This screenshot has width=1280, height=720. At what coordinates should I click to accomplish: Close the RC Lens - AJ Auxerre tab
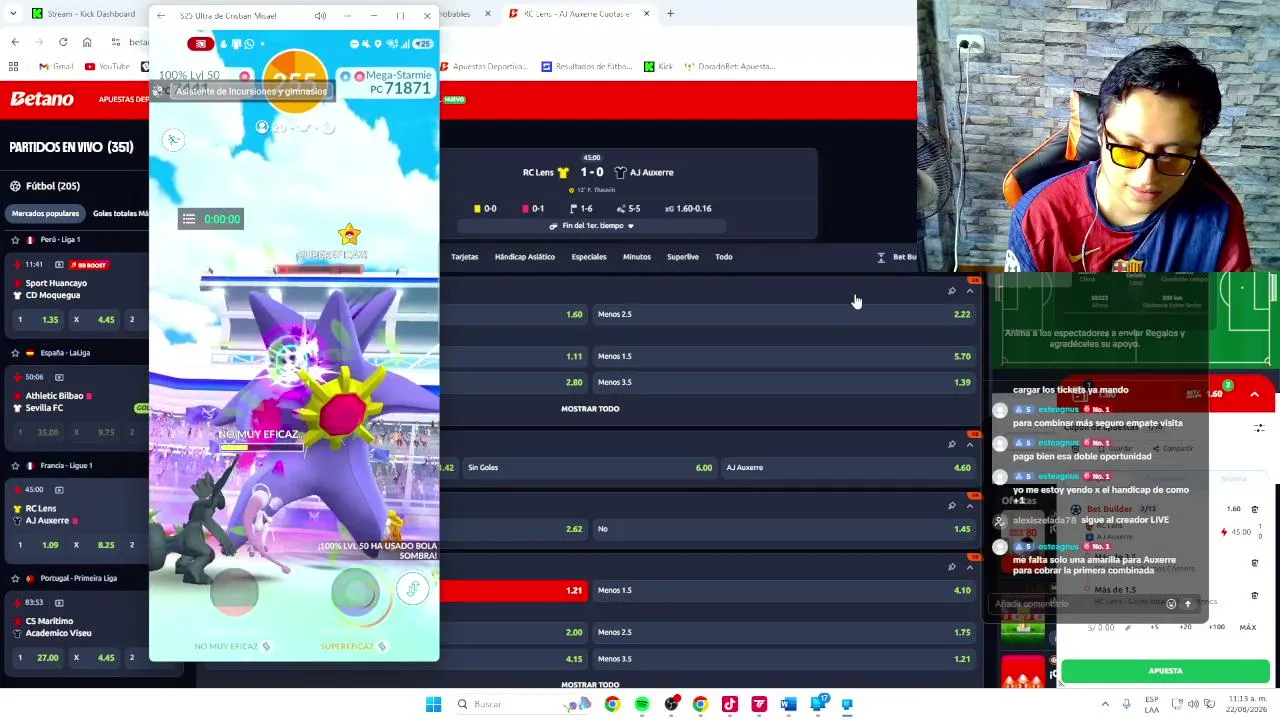point(646,14)
